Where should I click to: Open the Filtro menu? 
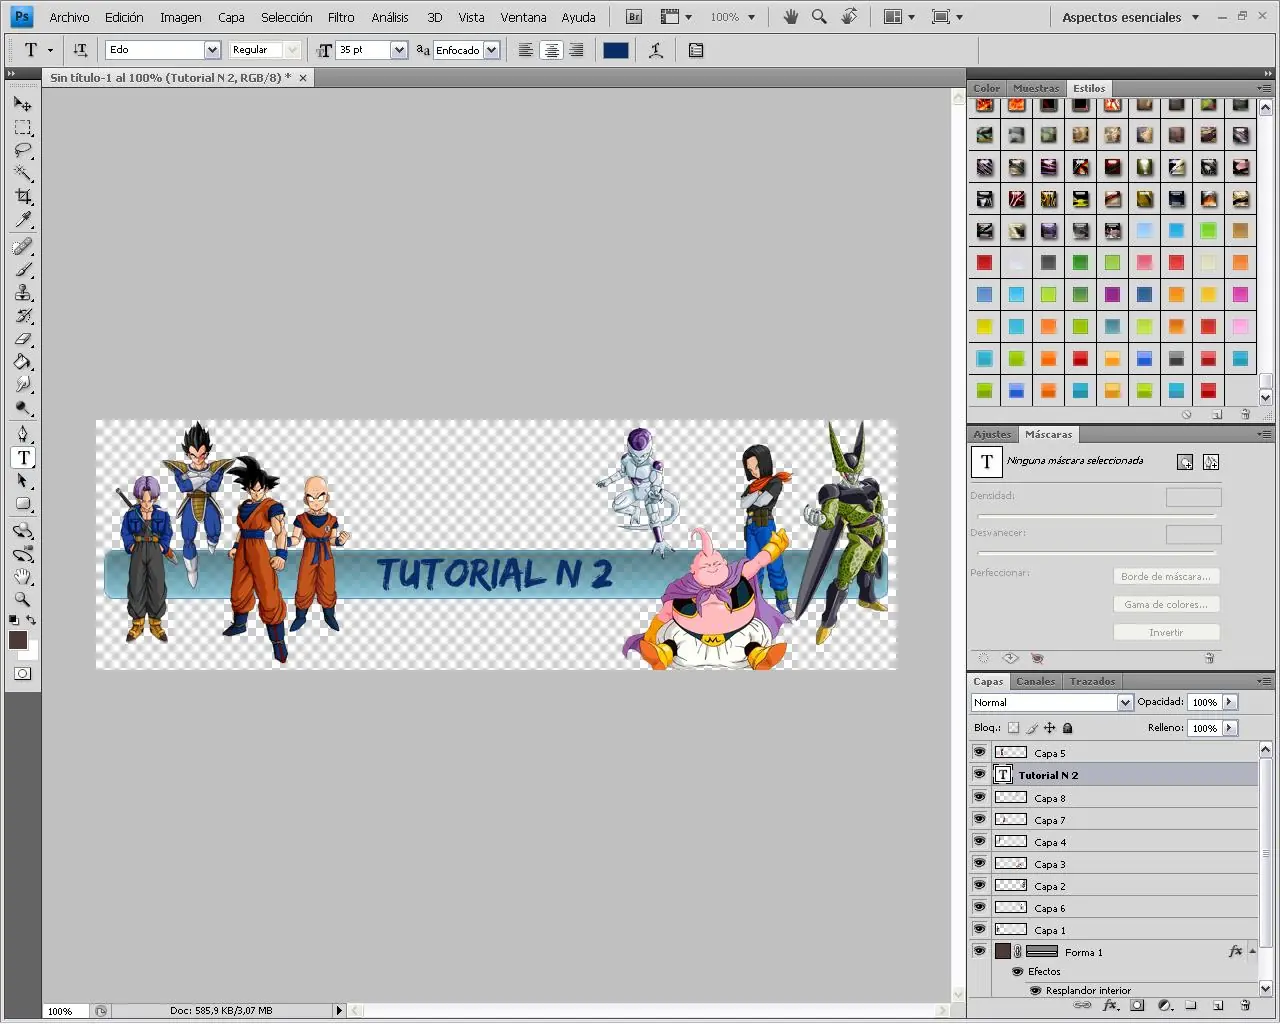(x=341, y=17)
